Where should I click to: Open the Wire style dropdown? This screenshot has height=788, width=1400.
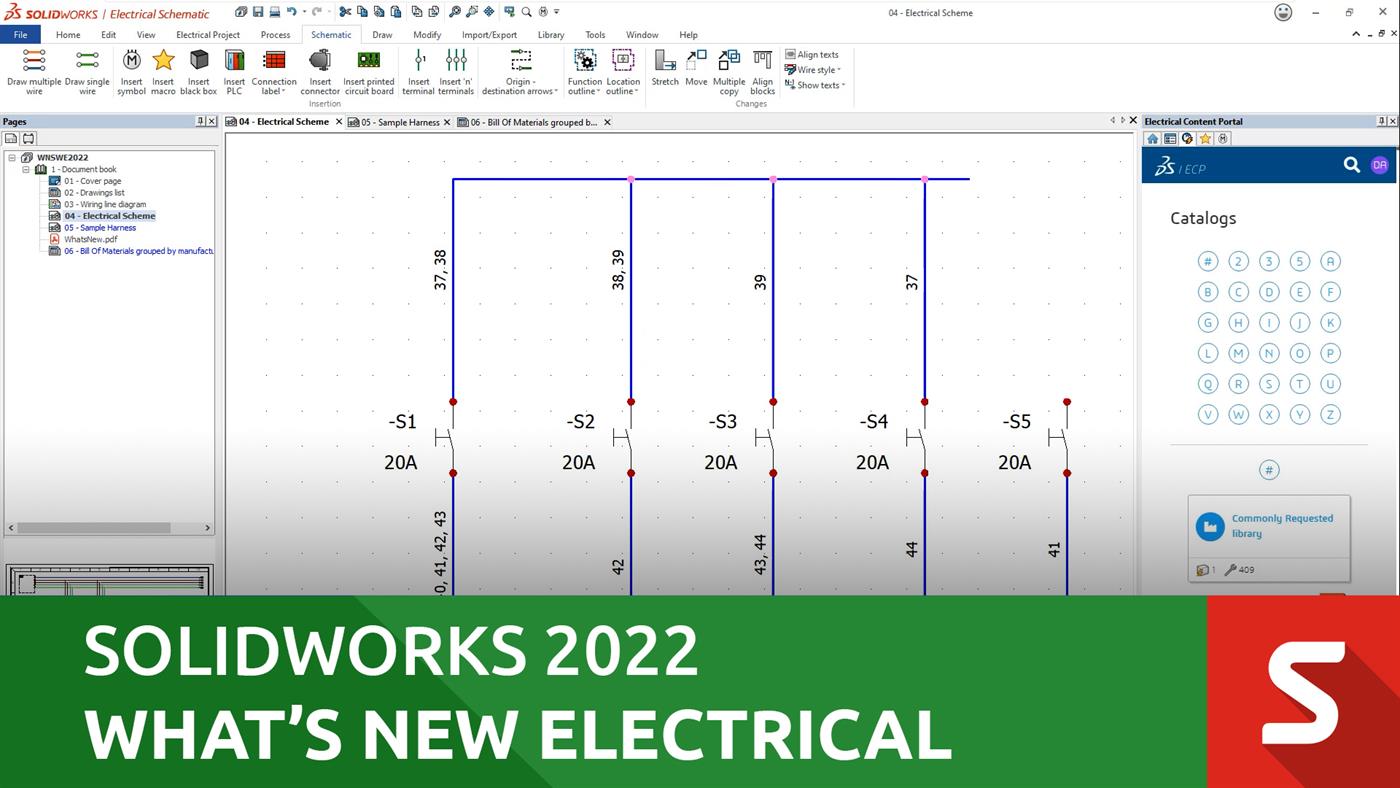tap(817, 70)
